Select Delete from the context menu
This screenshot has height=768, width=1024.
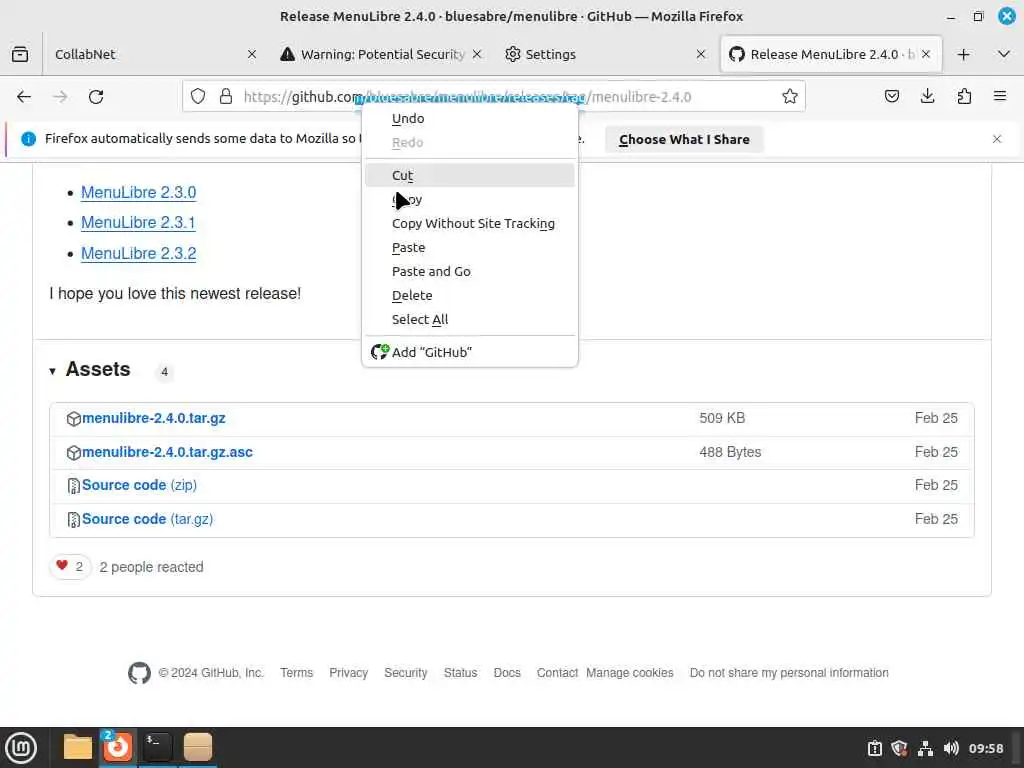click(x=470, y=295)
